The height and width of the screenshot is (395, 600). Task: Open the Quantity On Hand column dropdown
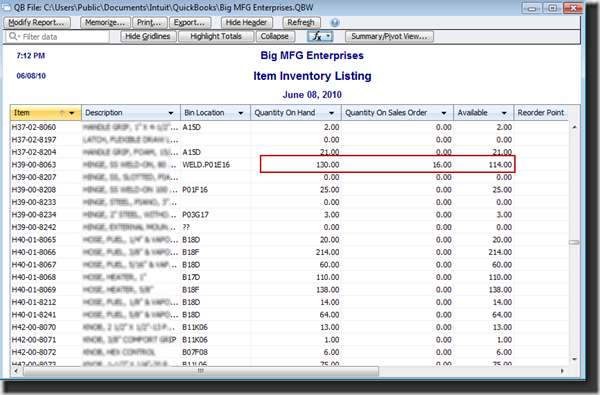pyautogui.click(x=331, y=113)
